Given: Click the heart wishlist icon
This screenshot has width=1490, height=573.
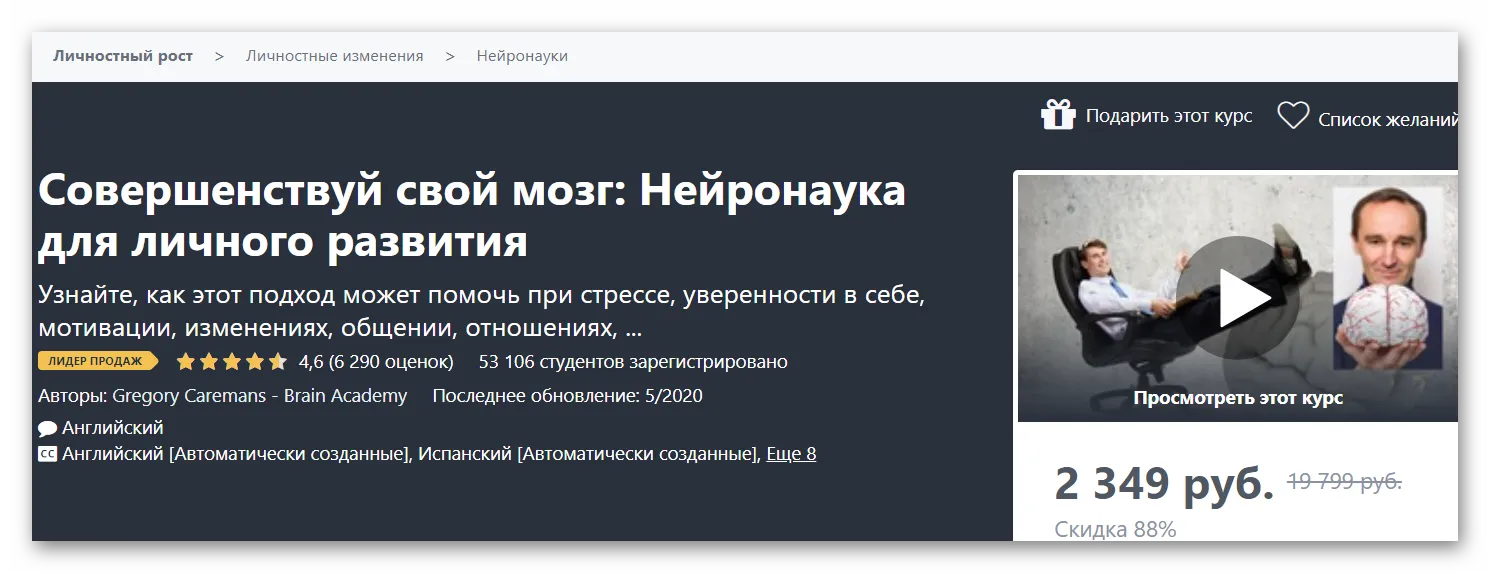Looking at the screenshot, I should [1293, 116].
